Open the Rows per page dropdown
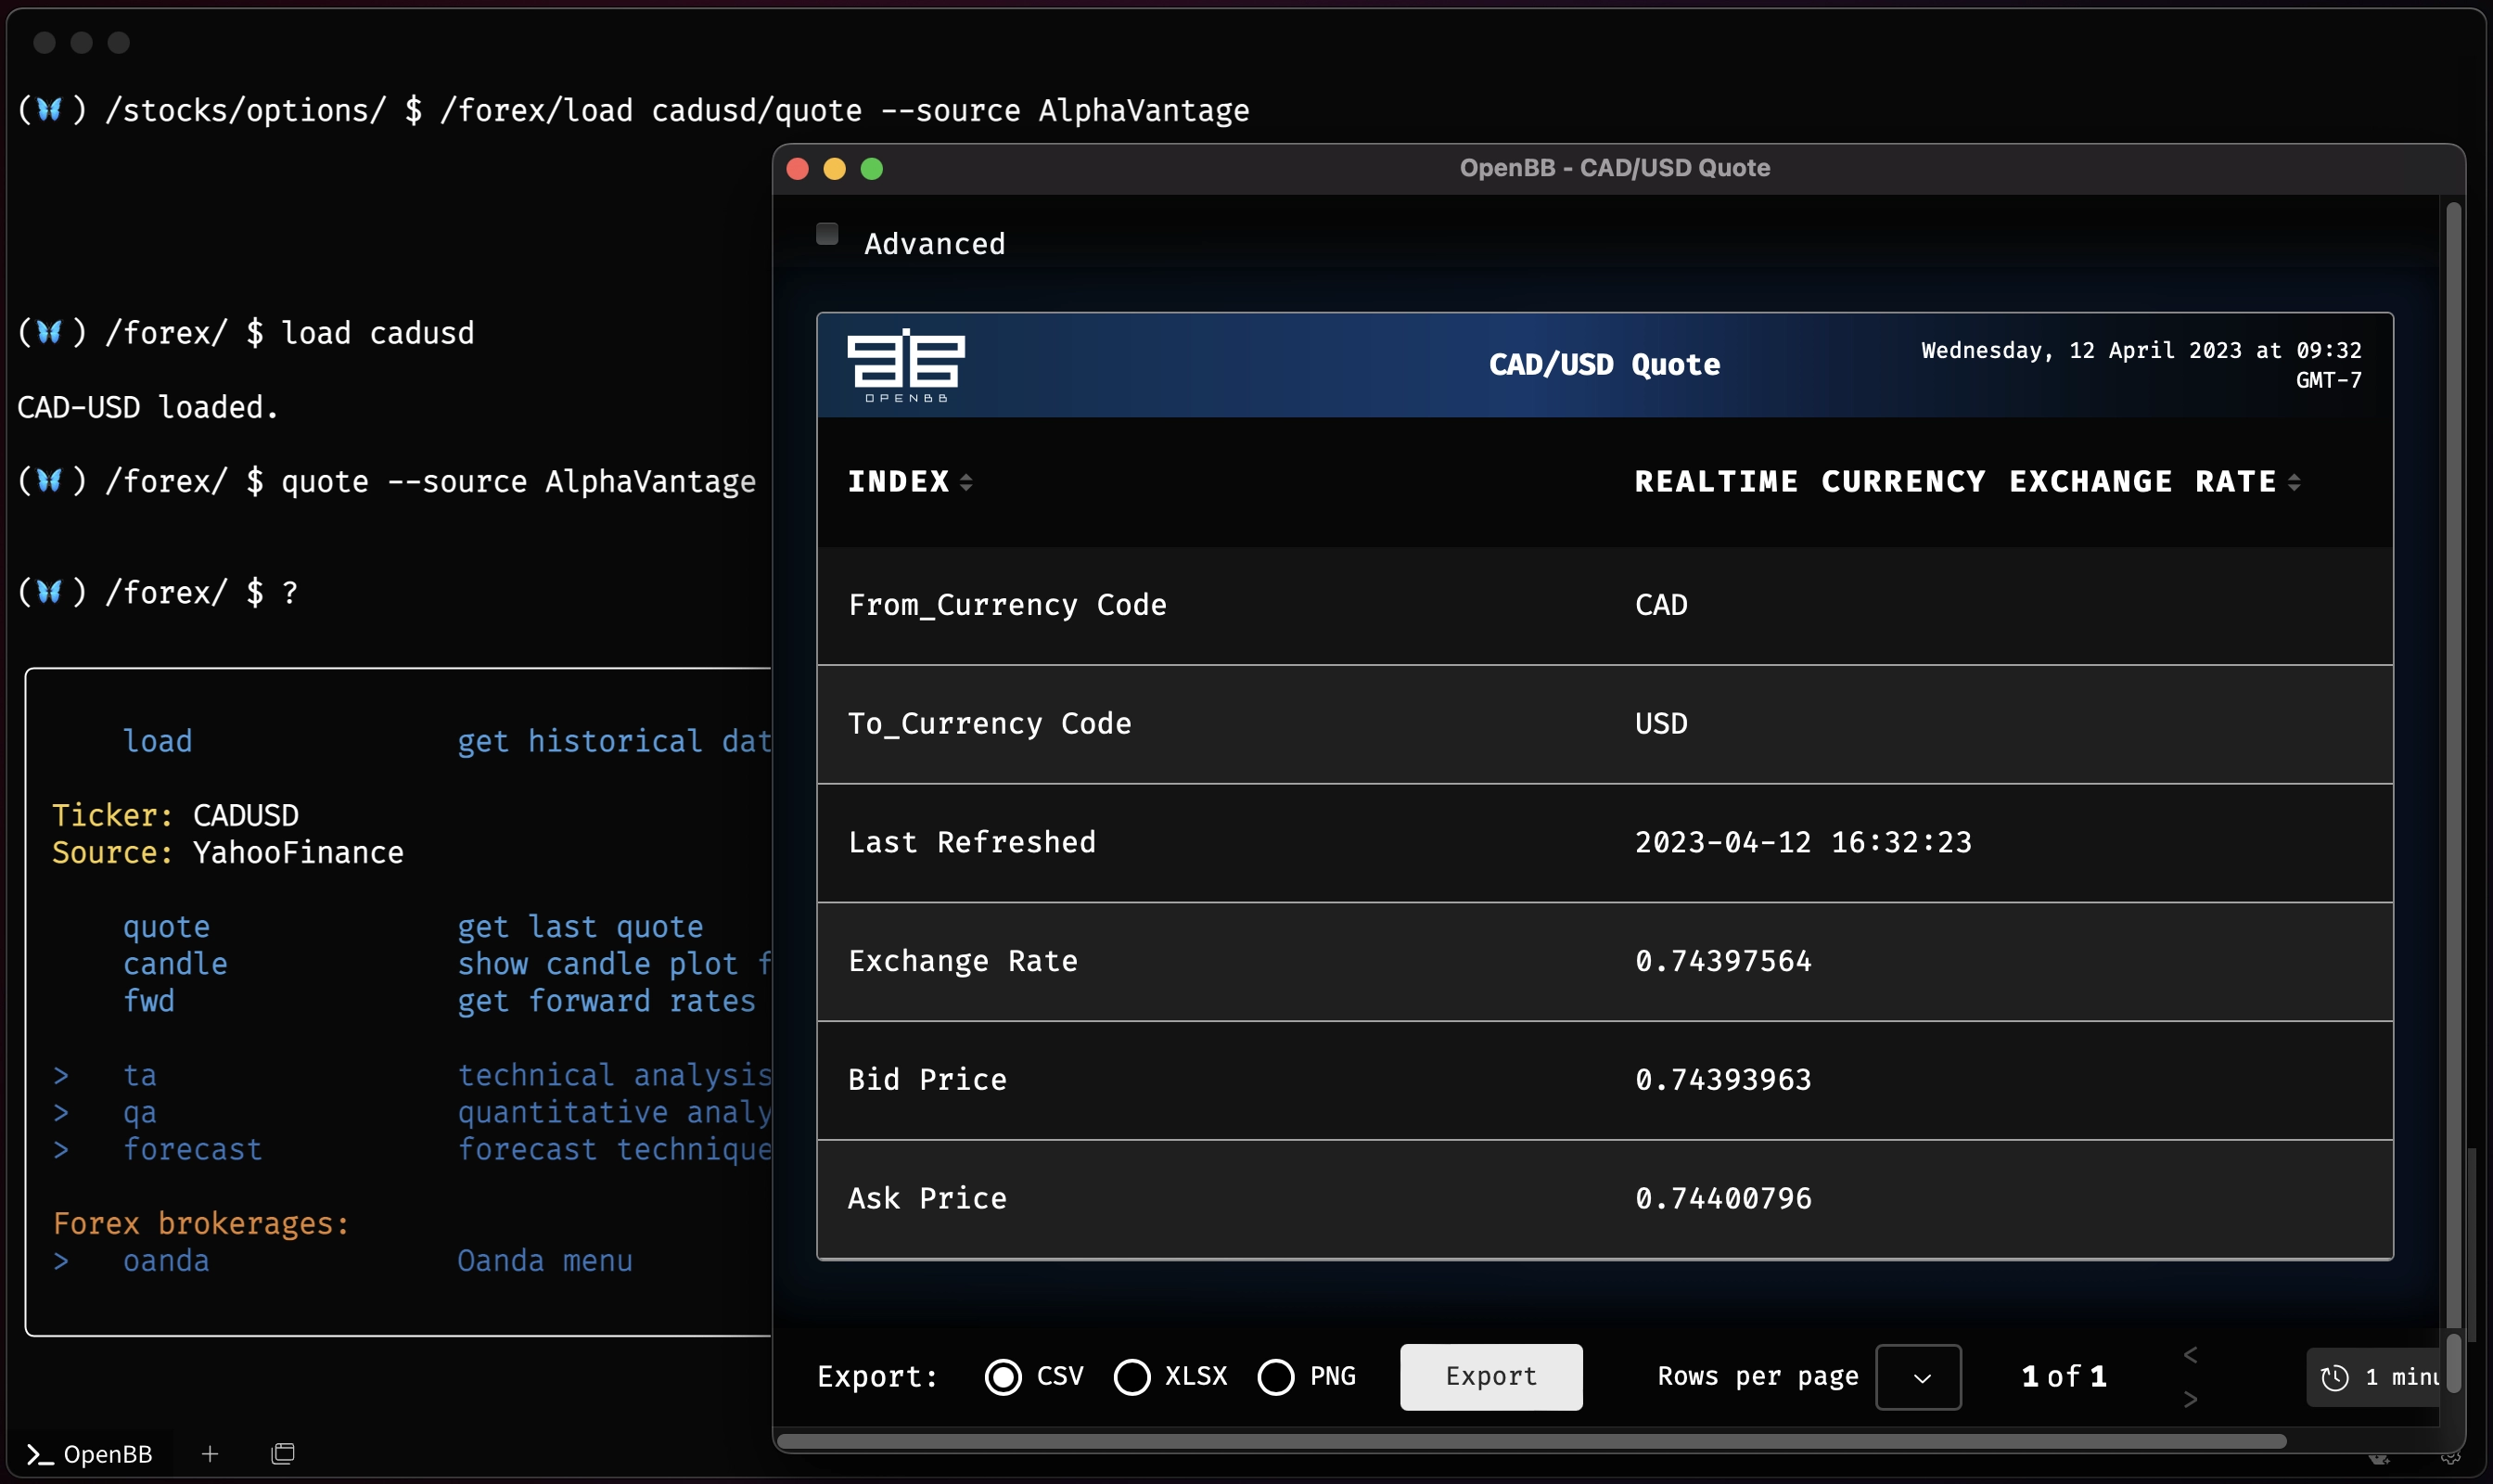2493x1484 pixels. (x=1917, y=1376)
